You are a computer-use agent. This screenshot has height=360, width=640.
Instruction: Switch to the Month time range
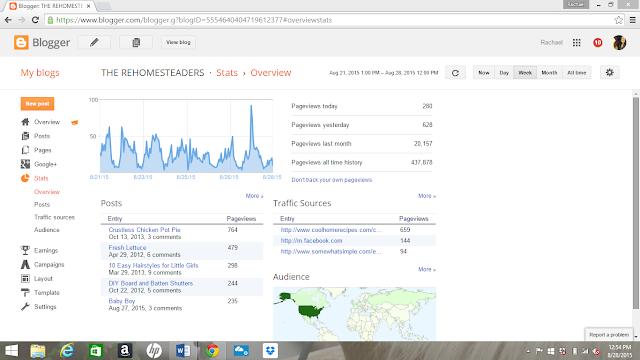(x=549, y=73)
